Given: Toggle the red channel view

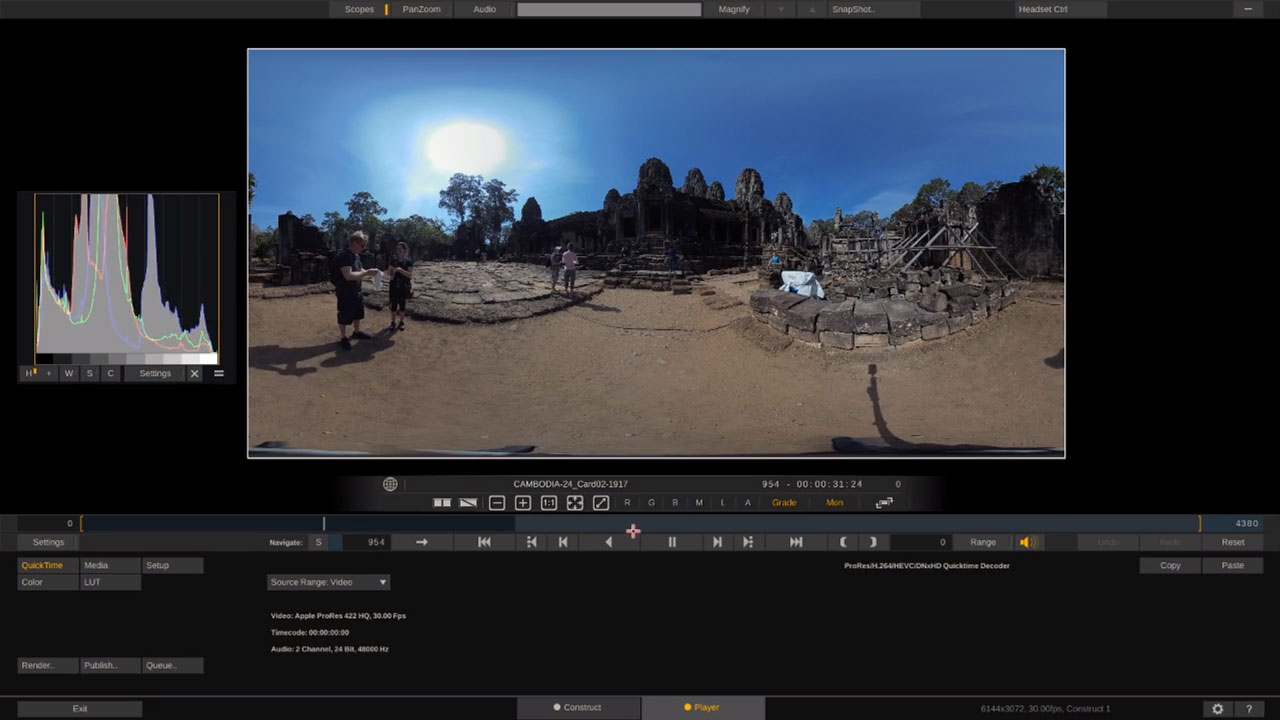Looking at the screenshot, I should pos(627,503).
